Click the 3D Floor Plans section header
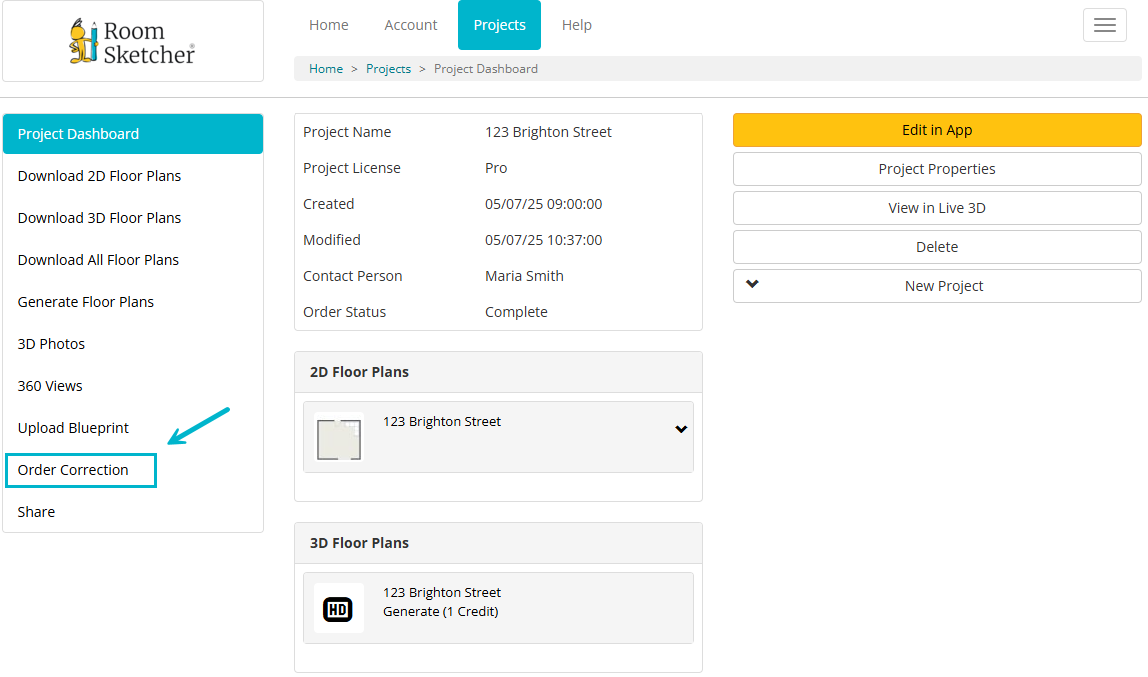The width and height of the screenshot is (1148, 677). [498, 543]
